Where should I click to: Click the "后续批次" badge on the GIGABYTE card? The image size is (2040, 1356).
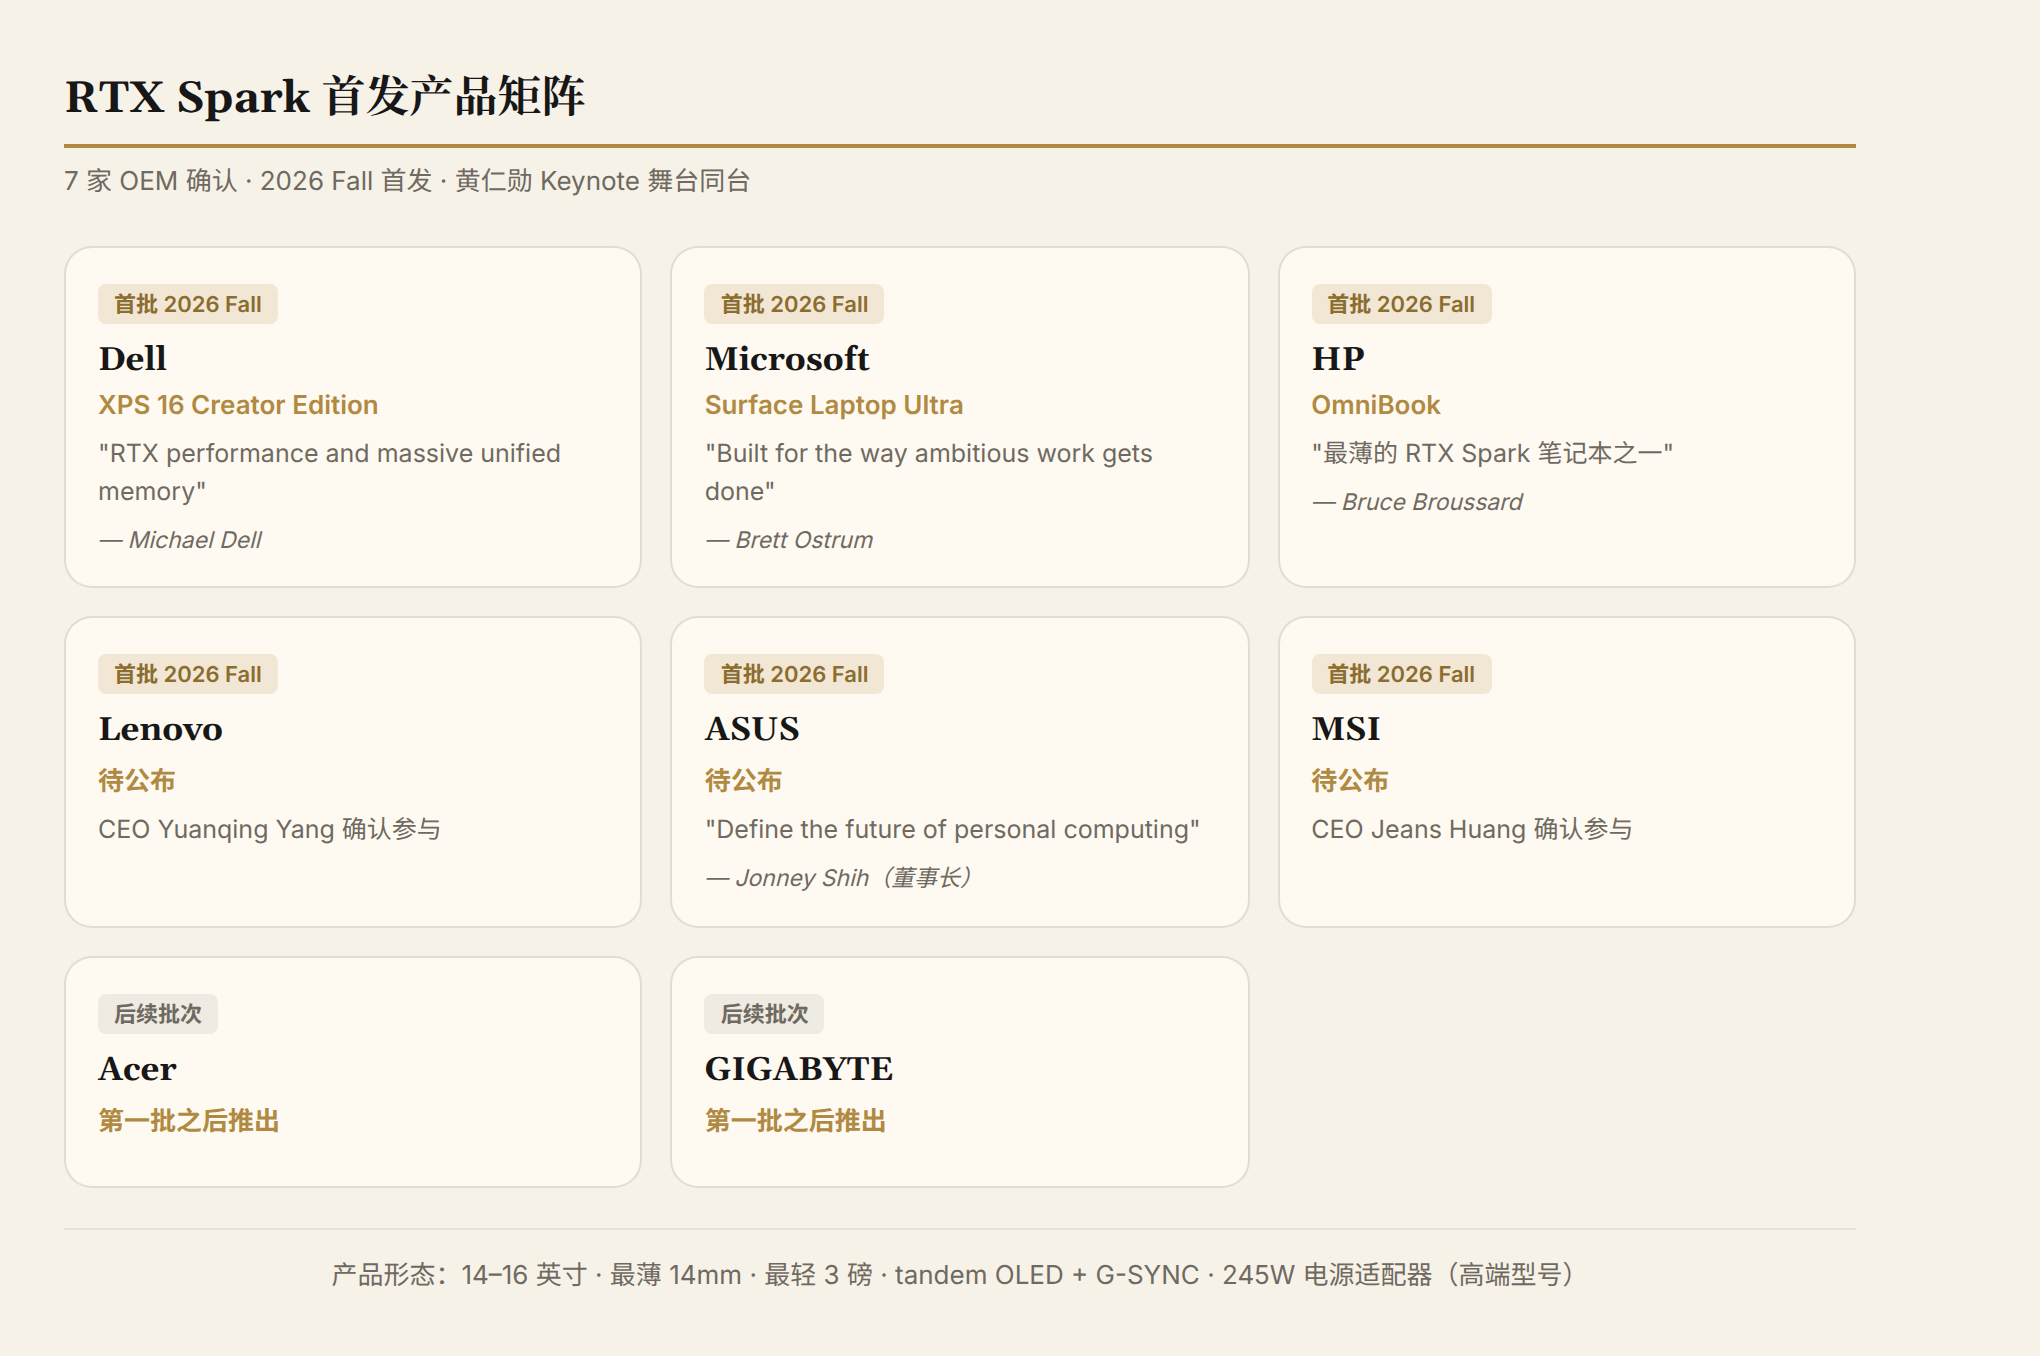coord(764,1014)
